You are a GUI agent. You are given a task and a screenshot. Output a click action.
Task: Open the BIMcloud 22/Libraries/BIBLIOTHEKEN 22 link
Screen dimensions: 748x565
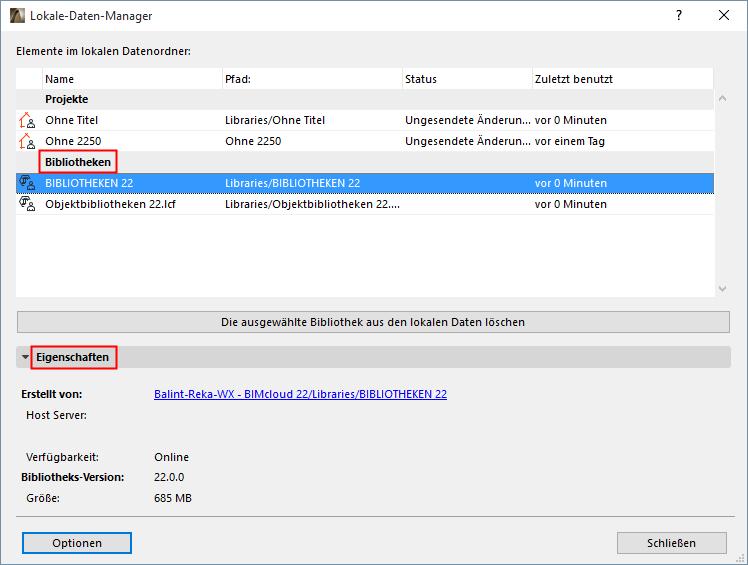pyautogui.click(x=301, y=394)
